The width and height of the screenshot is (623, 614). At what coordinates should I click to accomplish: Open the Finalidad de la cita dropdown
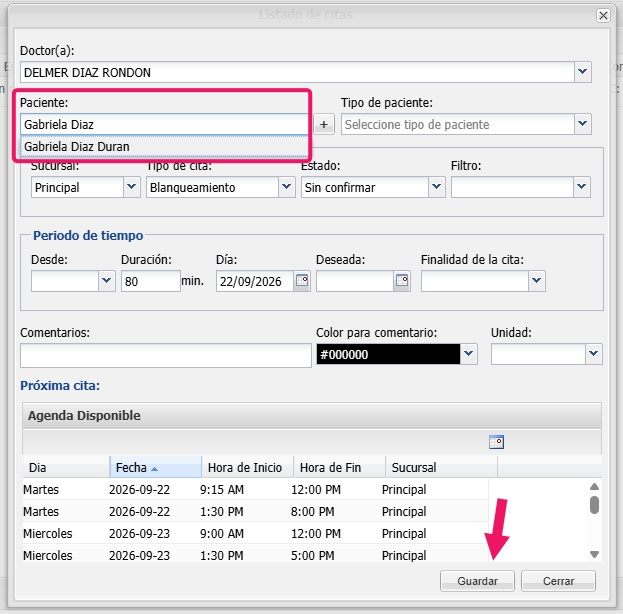point(536,281)
